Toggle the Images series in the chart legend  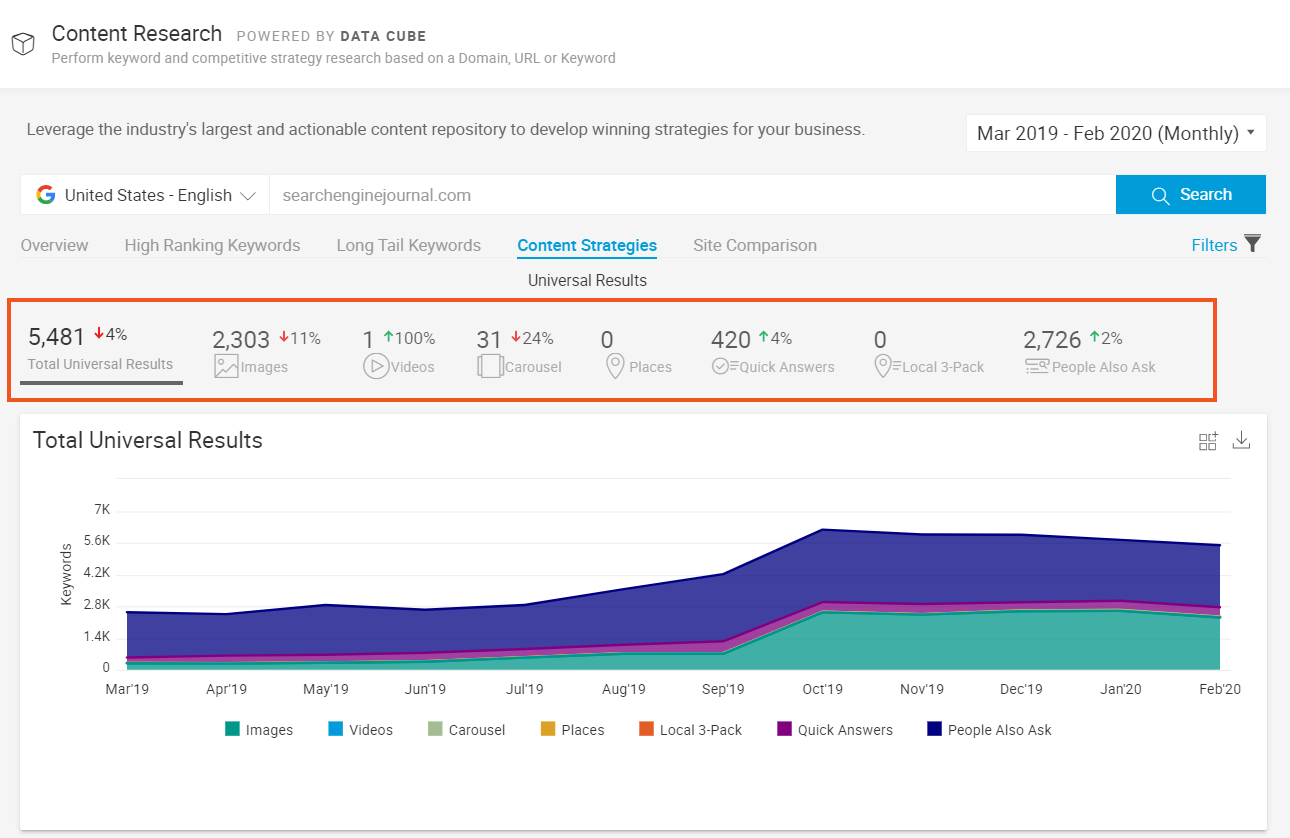tap(258, 729)
